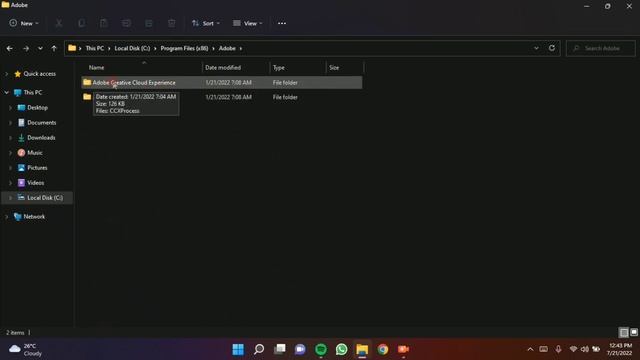640x360 pixels.
Task: Open the weather widget
Action: [x=25, y=350]
